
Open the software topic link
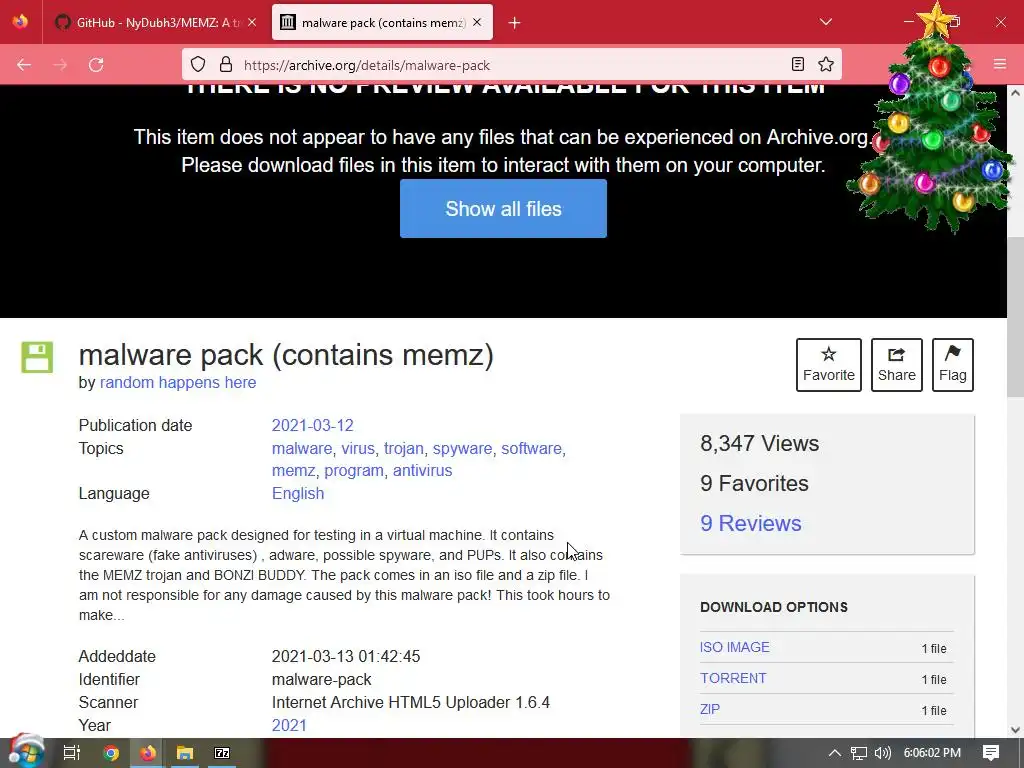coord(531,449)
